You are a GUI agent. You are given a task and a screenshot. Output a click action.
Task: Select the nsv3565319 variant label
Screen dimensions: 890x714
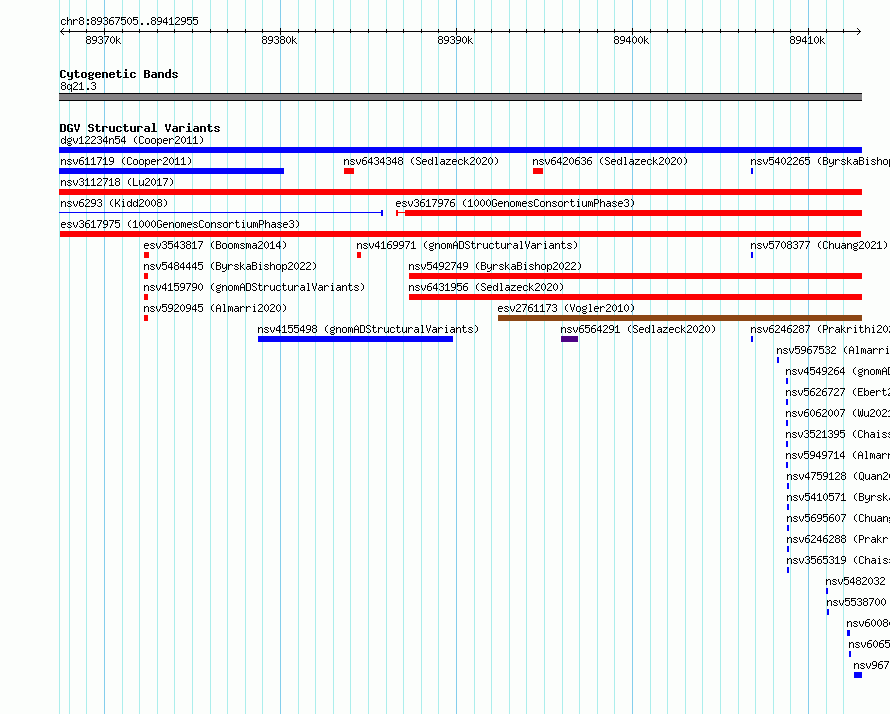838,560
